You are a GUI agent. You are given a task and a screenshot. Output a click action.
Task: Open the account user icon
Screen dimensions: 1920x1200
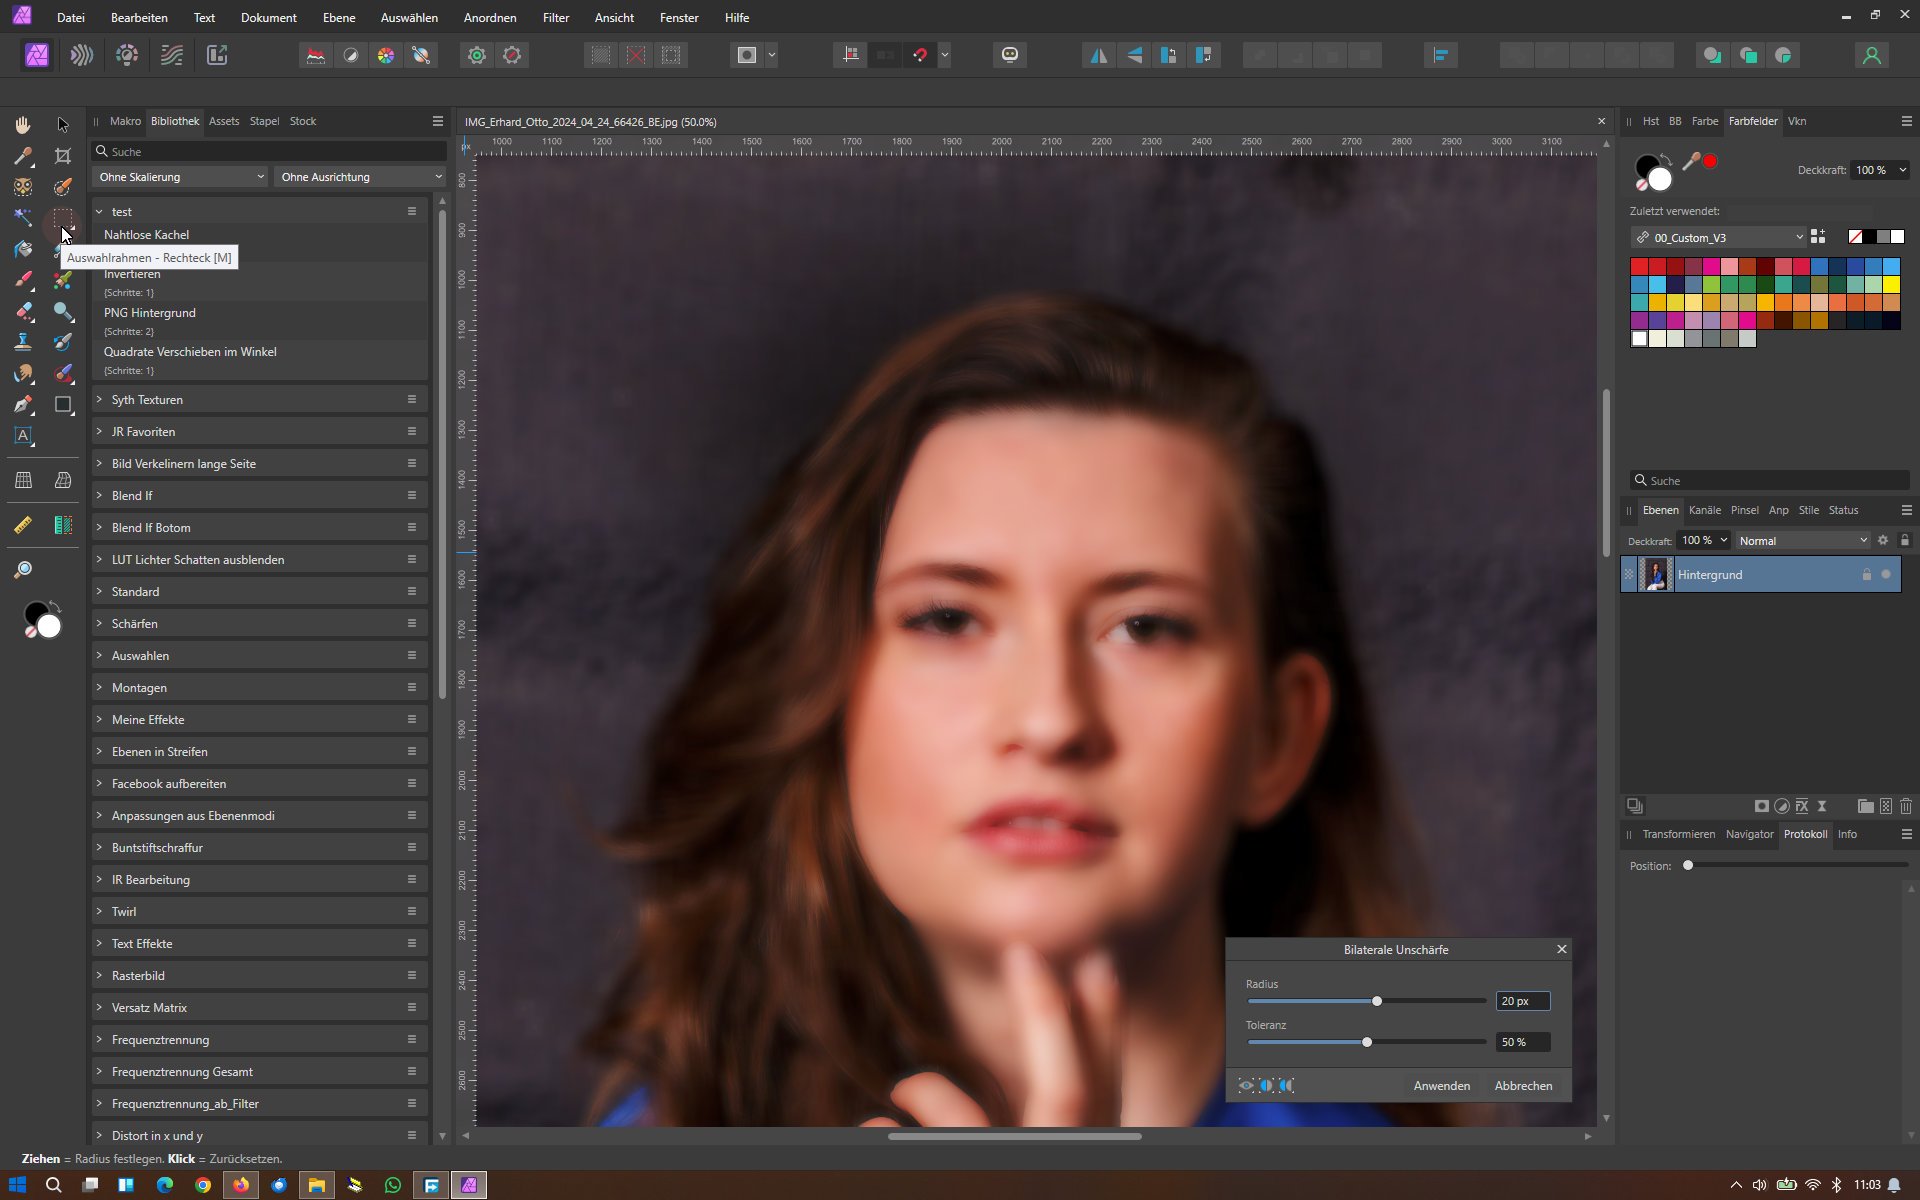(1872, 55)
